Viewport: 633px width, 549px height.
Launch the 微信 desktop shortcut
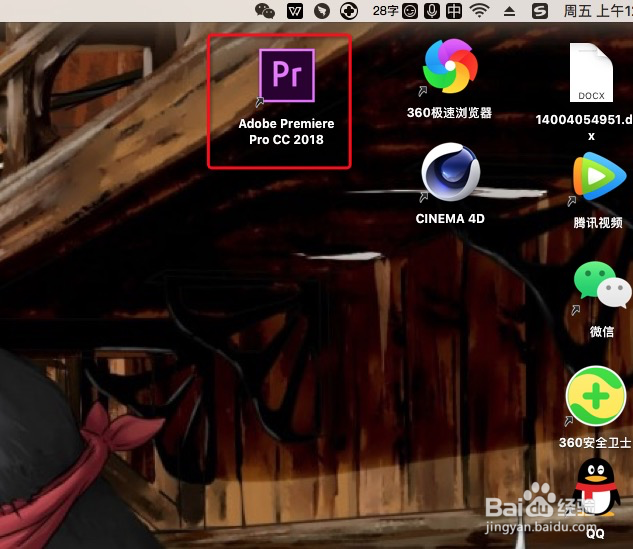tap(602, 285)
